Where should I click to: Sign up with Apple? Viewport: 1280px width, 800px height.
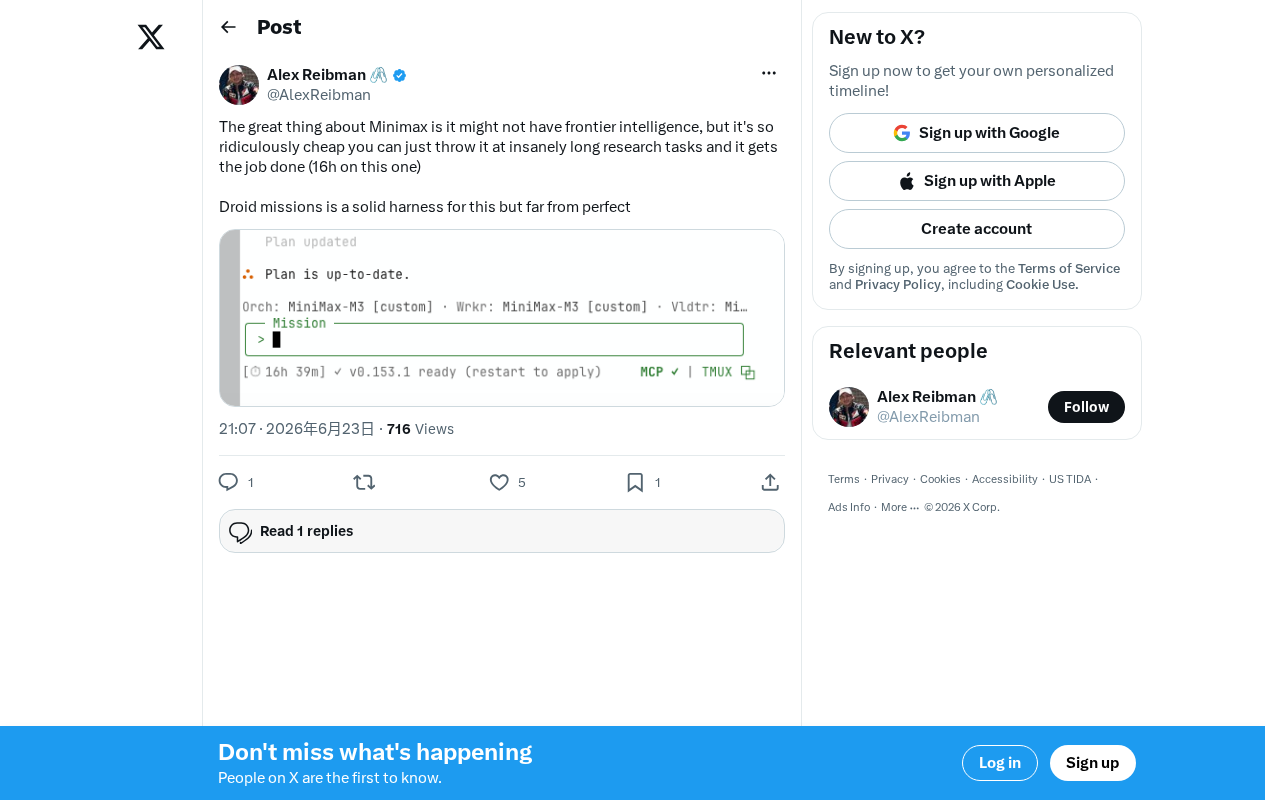click(x=977, y=181)
